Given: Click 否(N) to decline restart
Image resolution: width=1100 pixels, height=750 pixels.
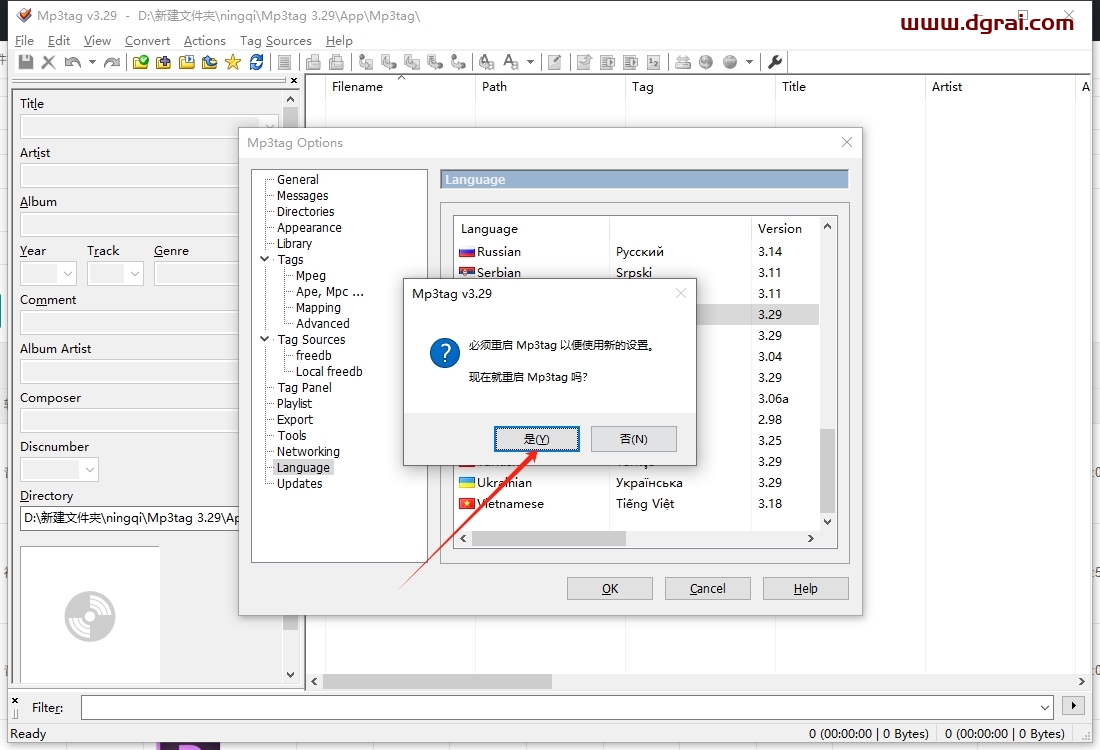Looking at the screenshot, I should coord(633,439).
